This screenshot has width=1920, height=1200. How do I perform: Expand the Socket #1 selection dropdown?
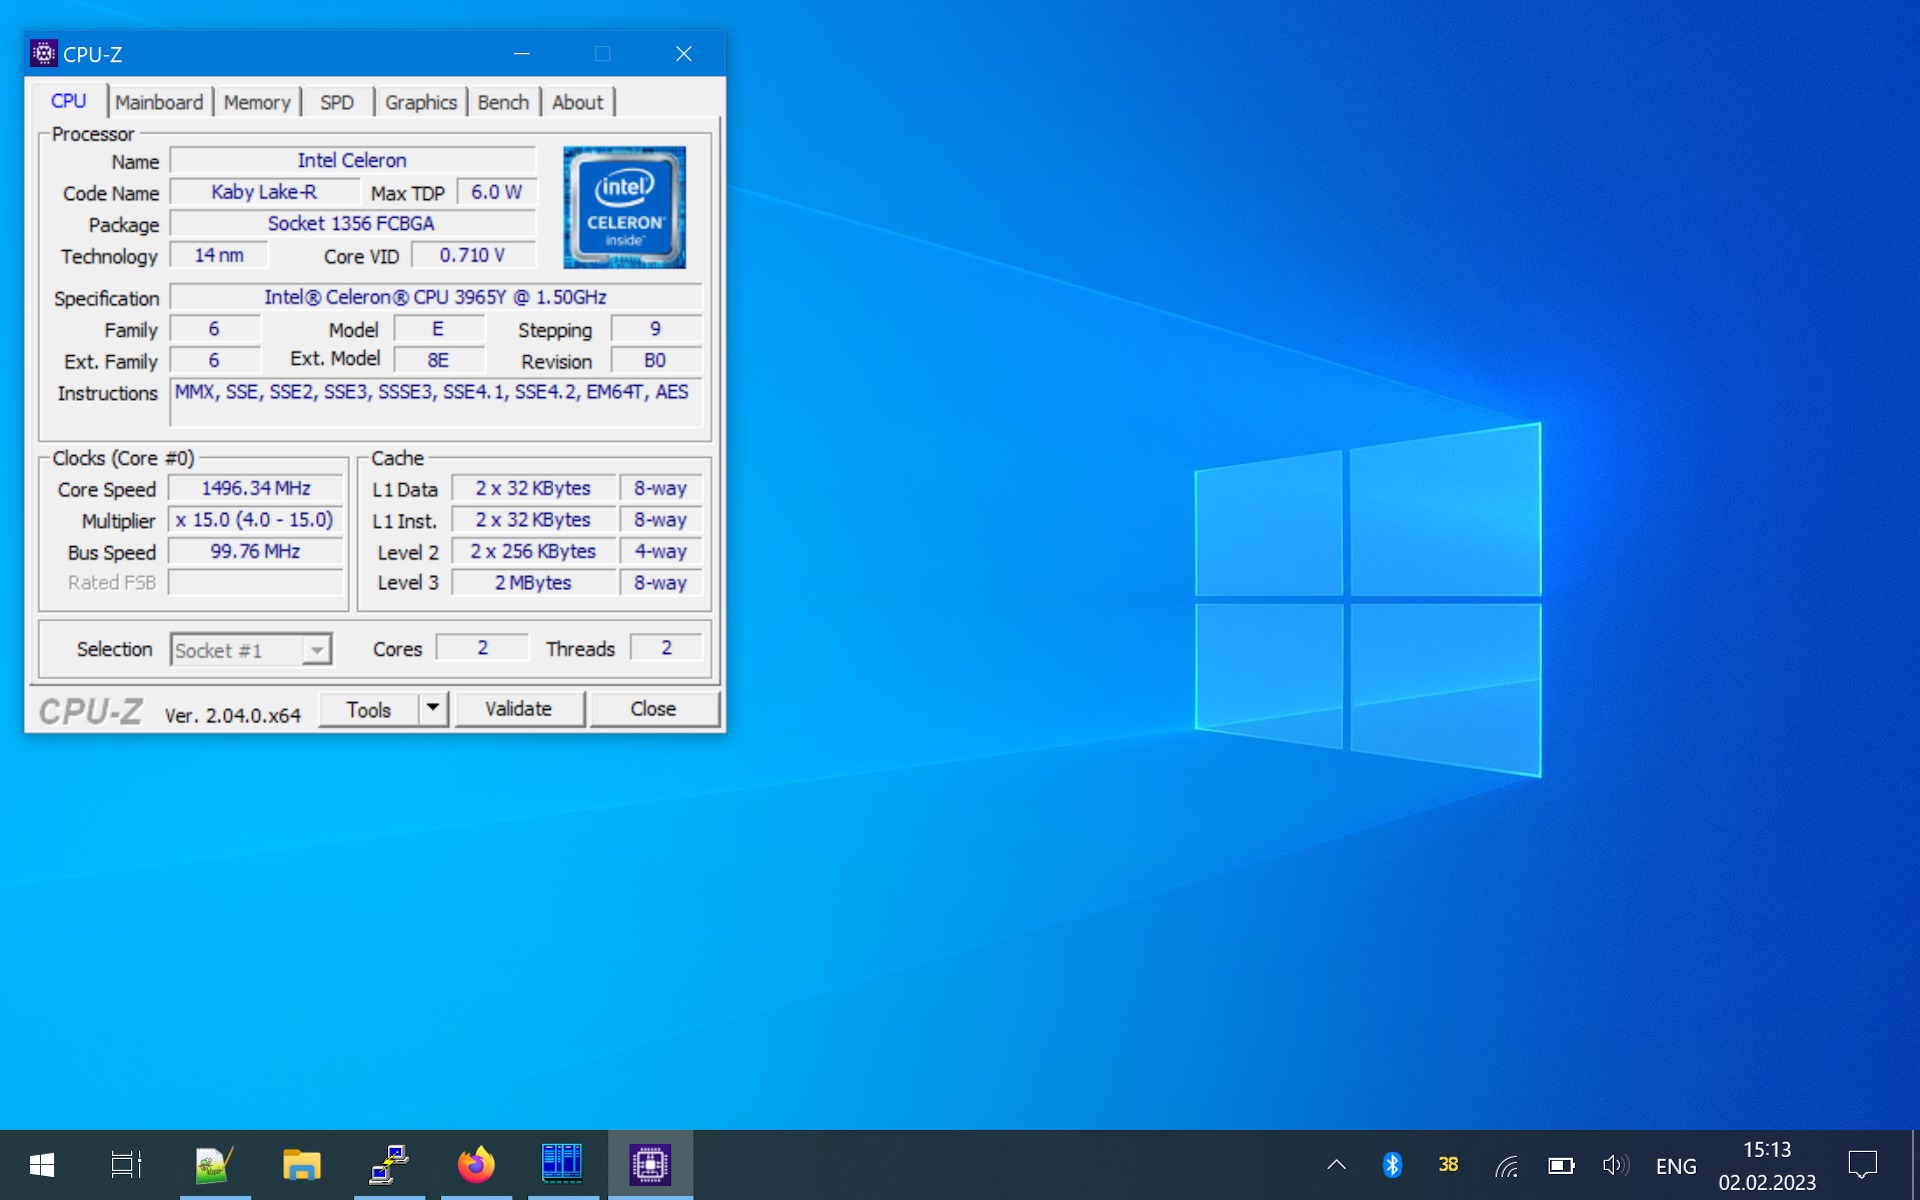click(316, 650)
